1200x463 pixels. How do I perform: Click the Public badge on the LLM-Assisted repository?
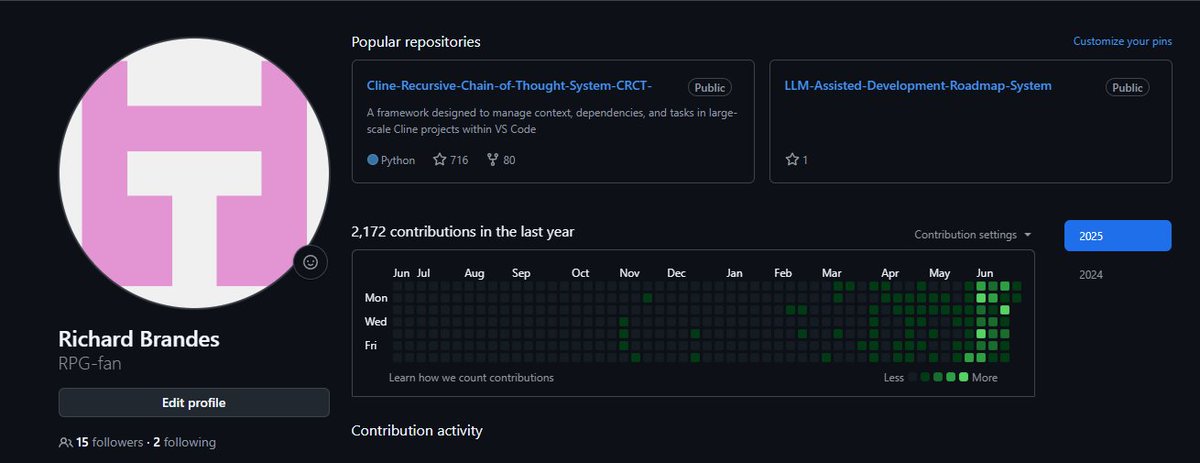1127,88
